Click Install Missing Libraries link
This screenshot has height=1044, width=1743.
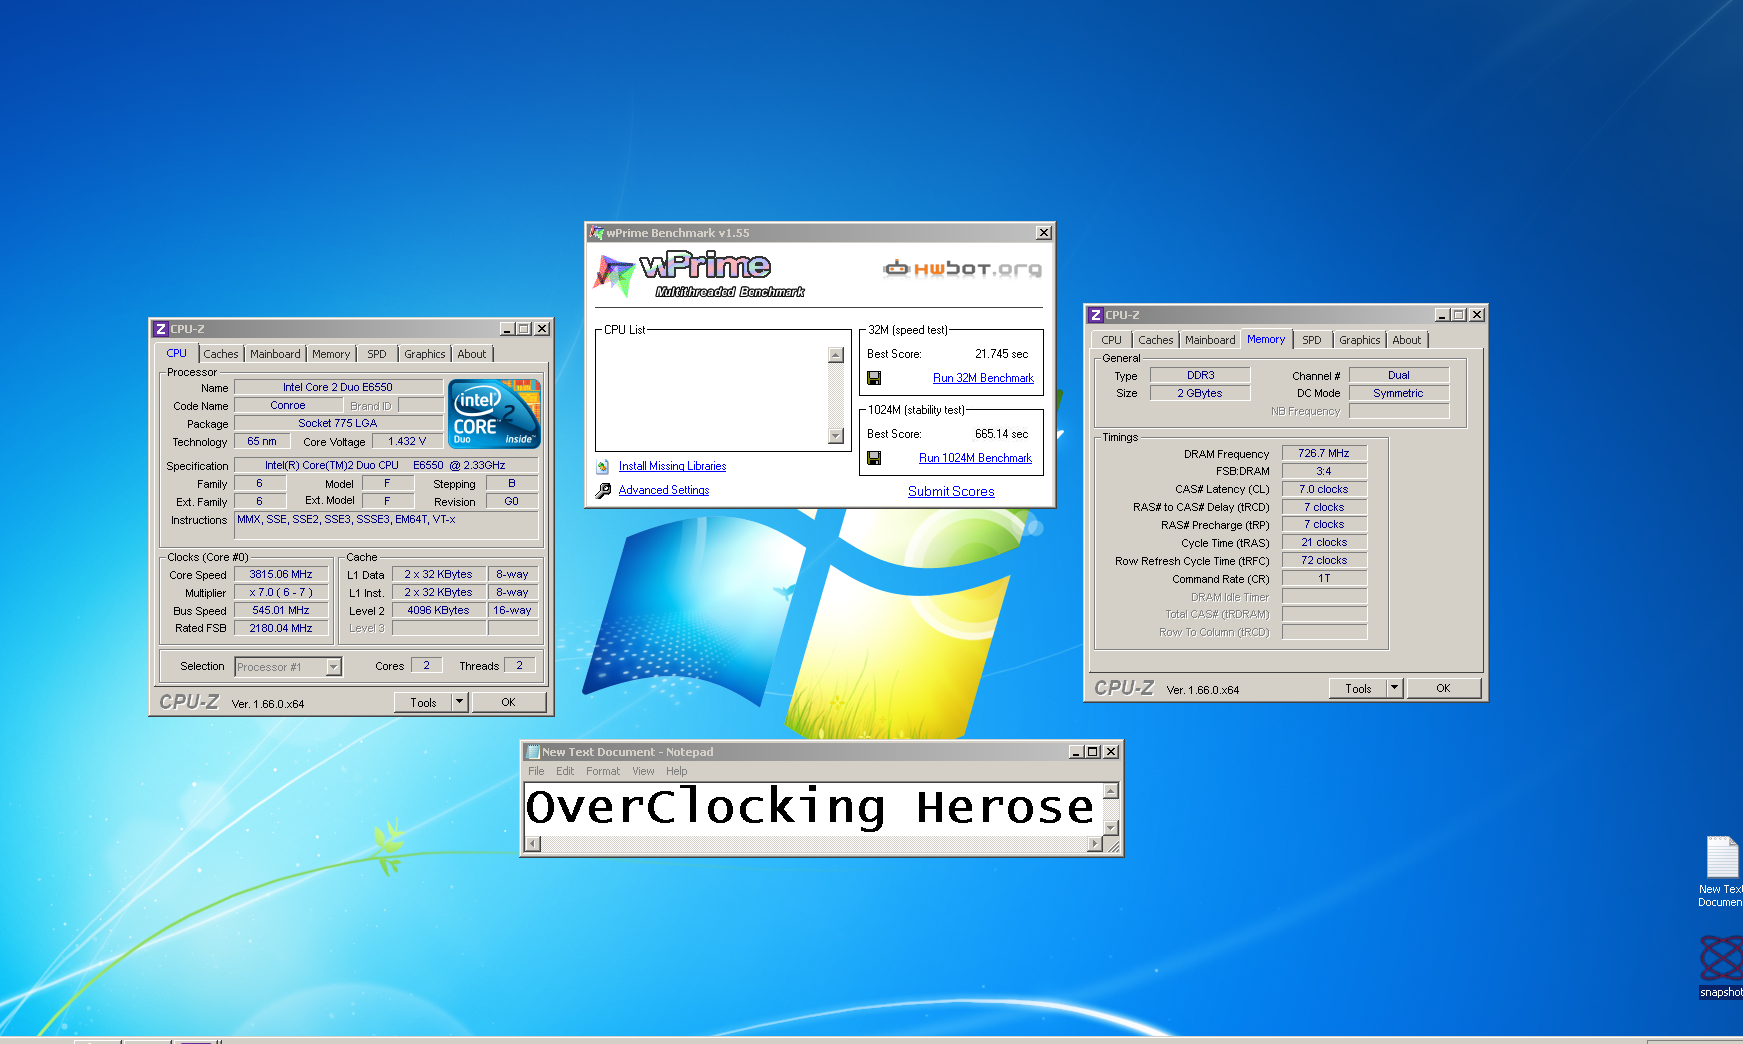coord(672,466)
